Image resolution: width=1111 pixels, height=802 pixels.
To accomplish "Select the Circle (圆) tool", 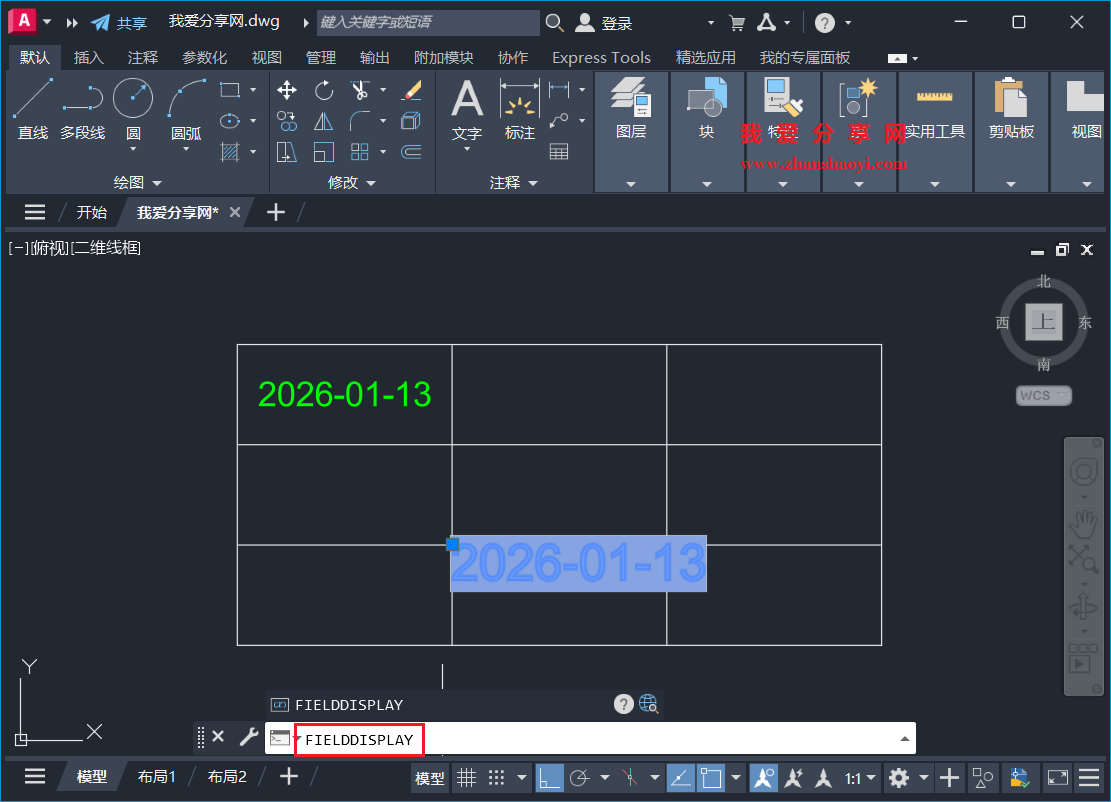I will [x=131, y=98].
